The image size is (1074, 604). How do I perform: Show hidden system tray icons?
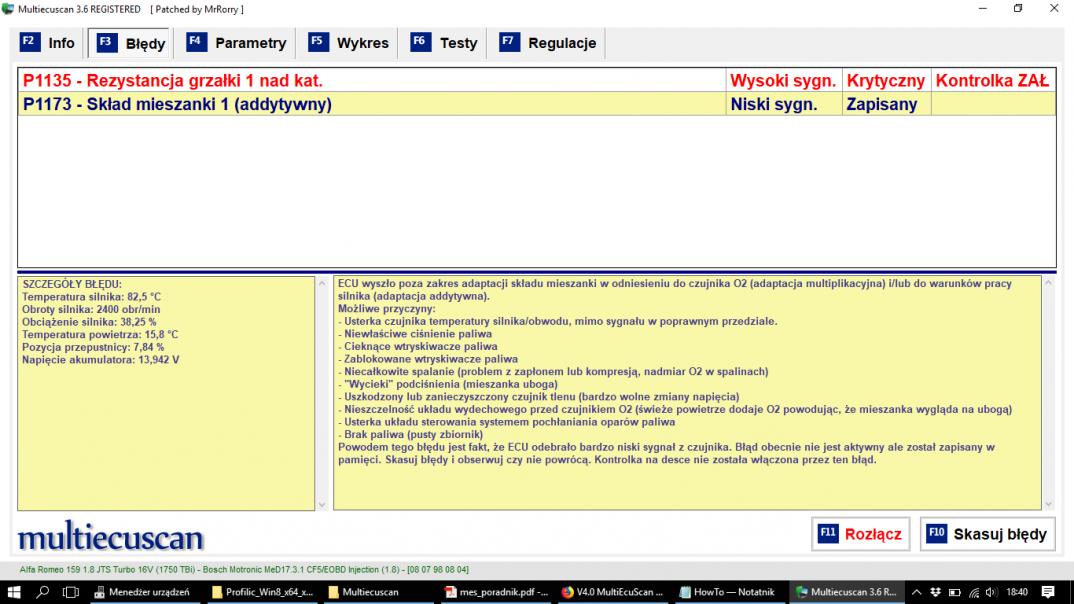[917, 592]
